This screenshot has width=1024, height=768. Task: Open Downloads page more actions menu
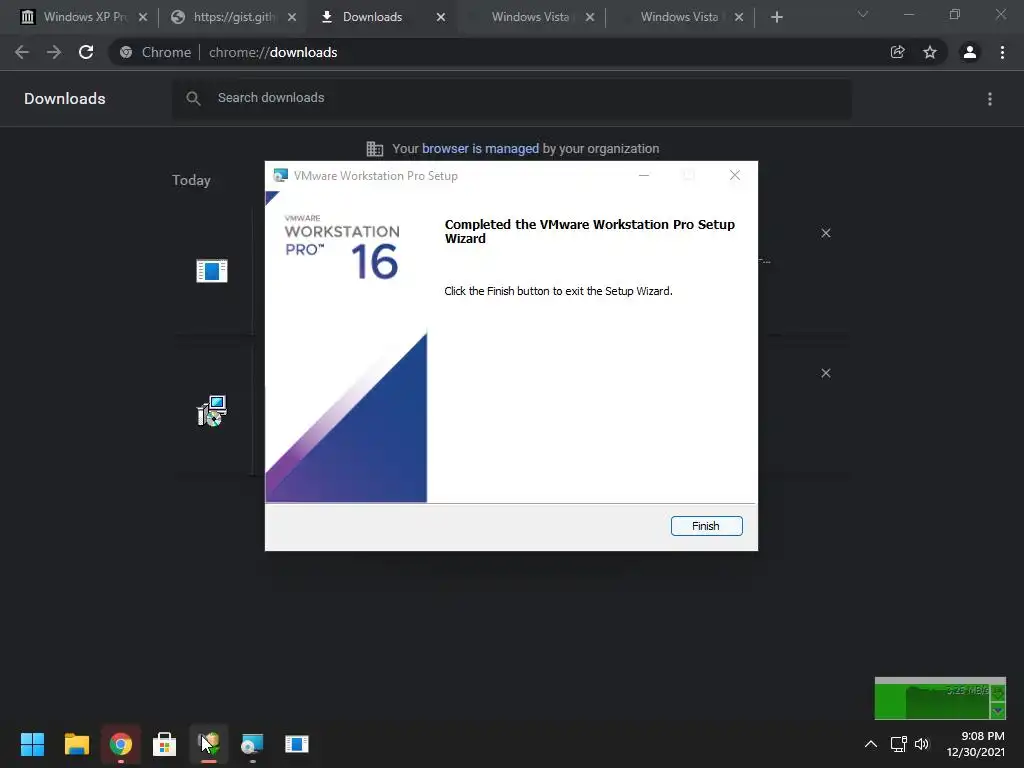pyautogui.click(x=990, y=99)
